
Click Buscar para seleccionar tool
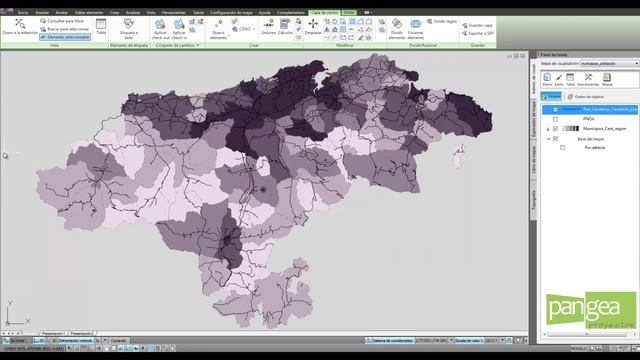pyautogui.click(x=65, y=29)
